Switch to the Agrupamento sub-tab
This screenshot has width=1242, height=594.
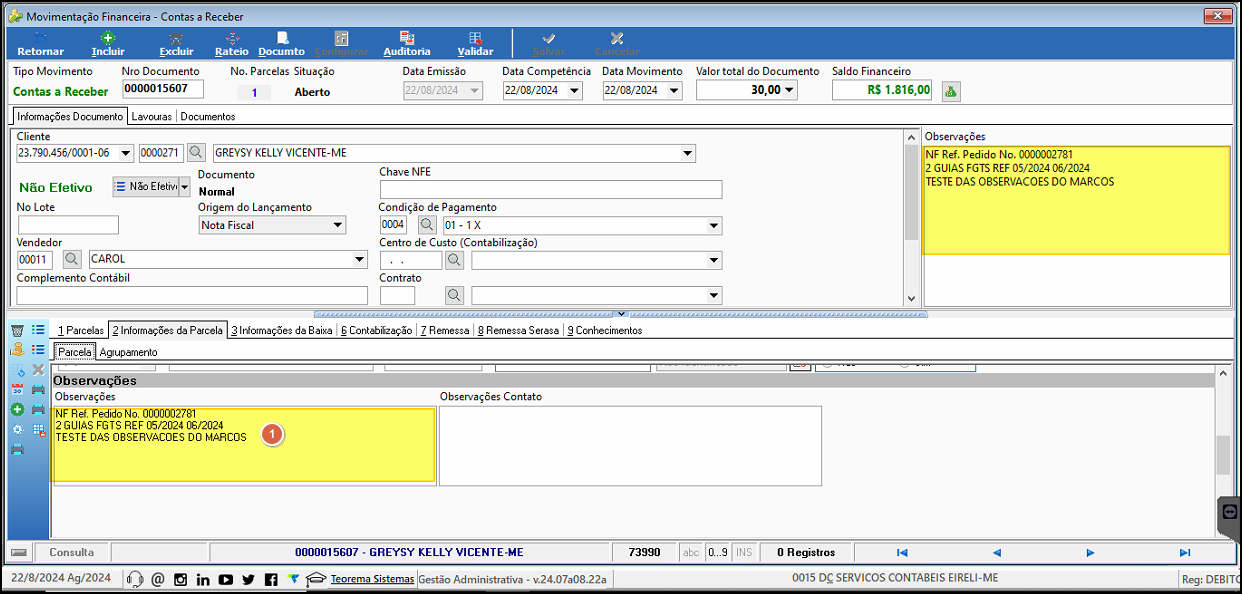coord(128,352)
